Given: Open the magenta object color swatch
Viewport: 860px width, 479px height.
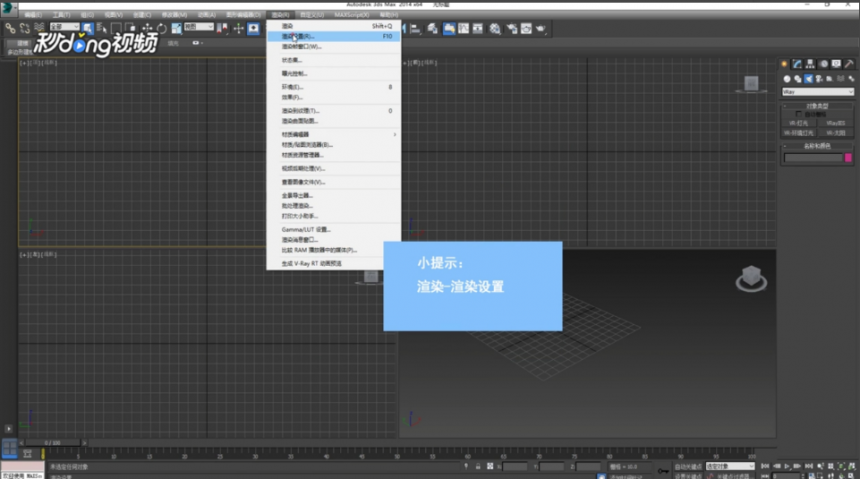Looking at the screenshot, I should [x=848, y=158].
